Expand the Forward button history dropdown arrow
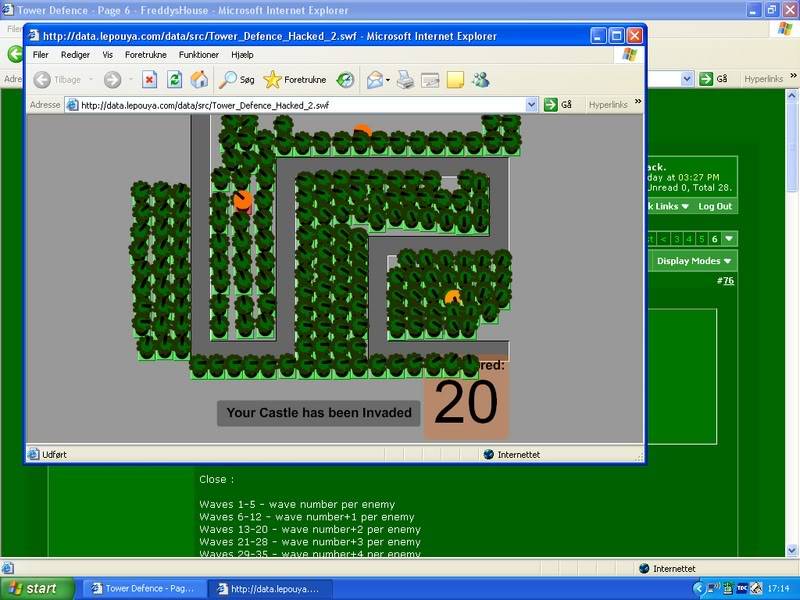800x600 pixels. pos(131,80)
